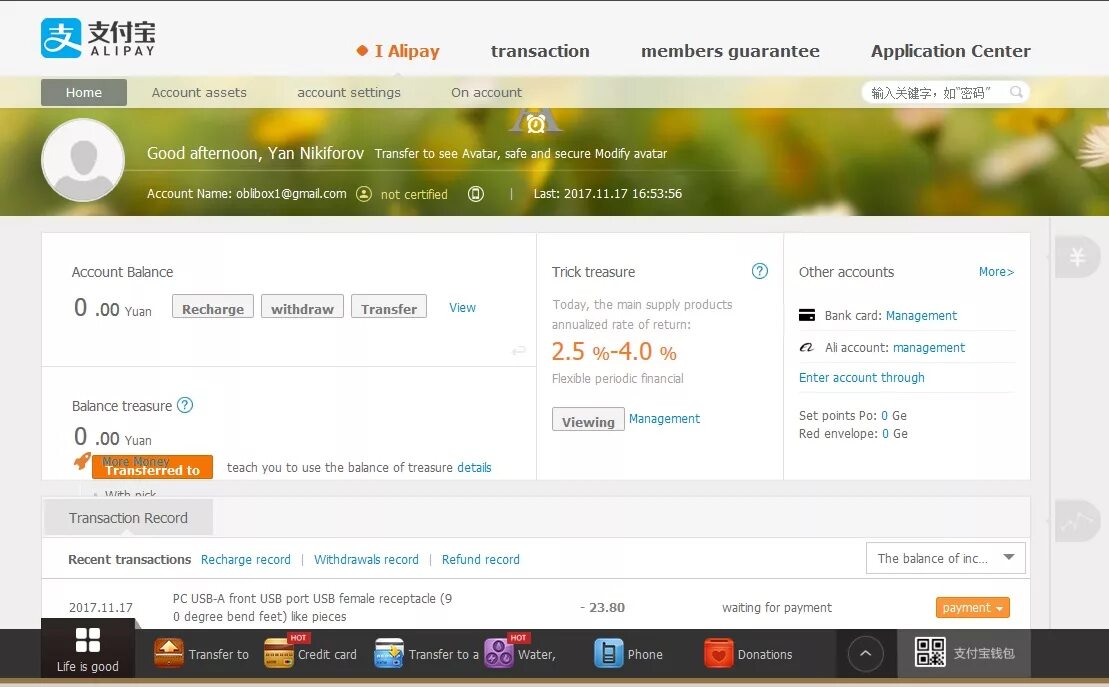Screen dimensions: 1109x687
Task: Click Bank card Management link
Action: tap(921, 316)
